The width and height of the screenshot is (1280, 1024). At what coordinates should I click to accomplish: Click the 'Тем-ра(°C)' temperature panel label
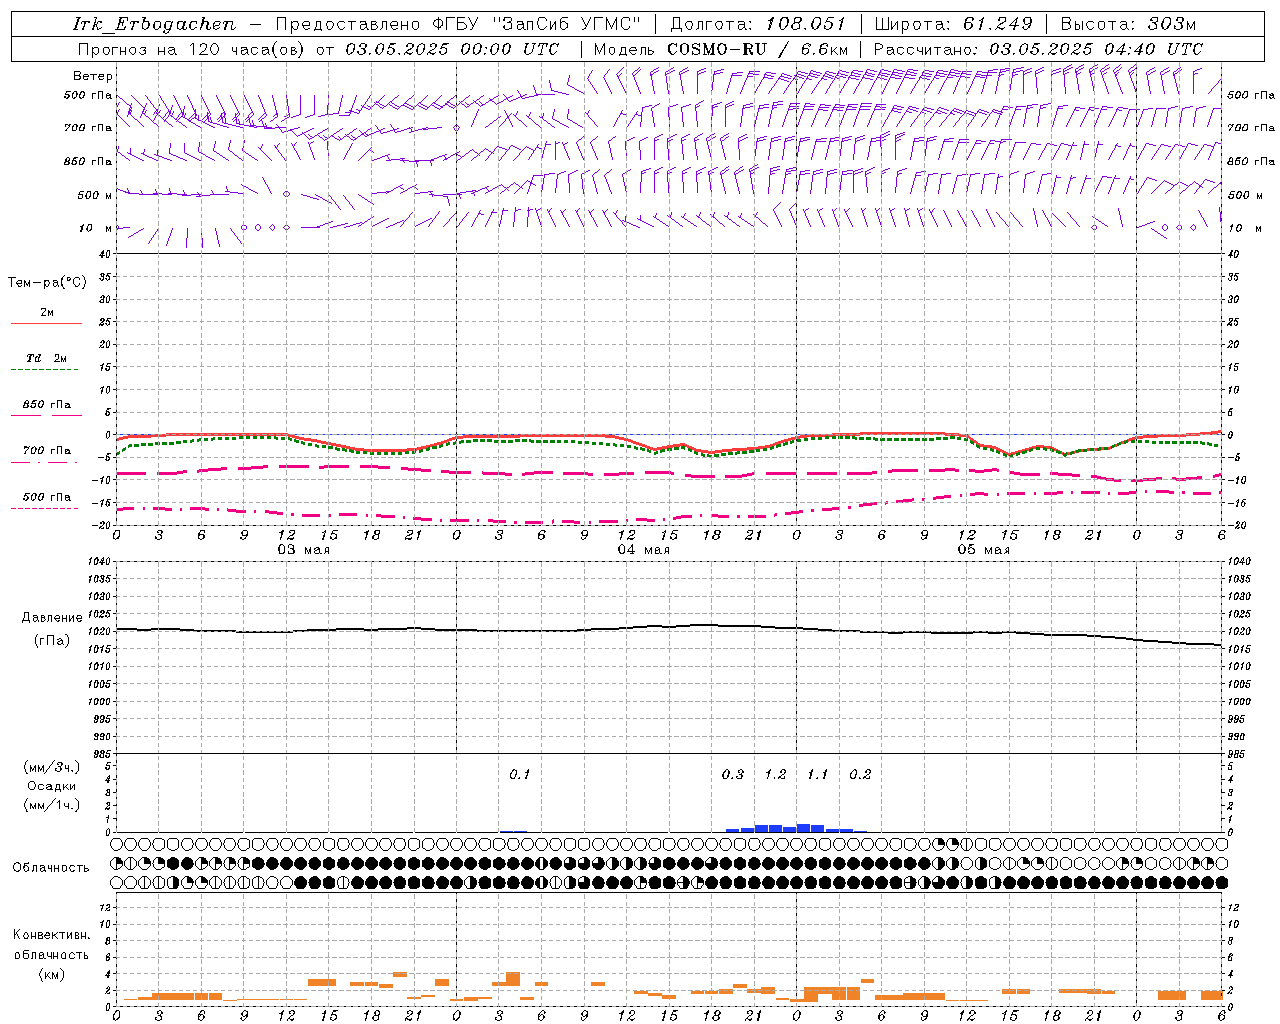[x=47, y=283]
